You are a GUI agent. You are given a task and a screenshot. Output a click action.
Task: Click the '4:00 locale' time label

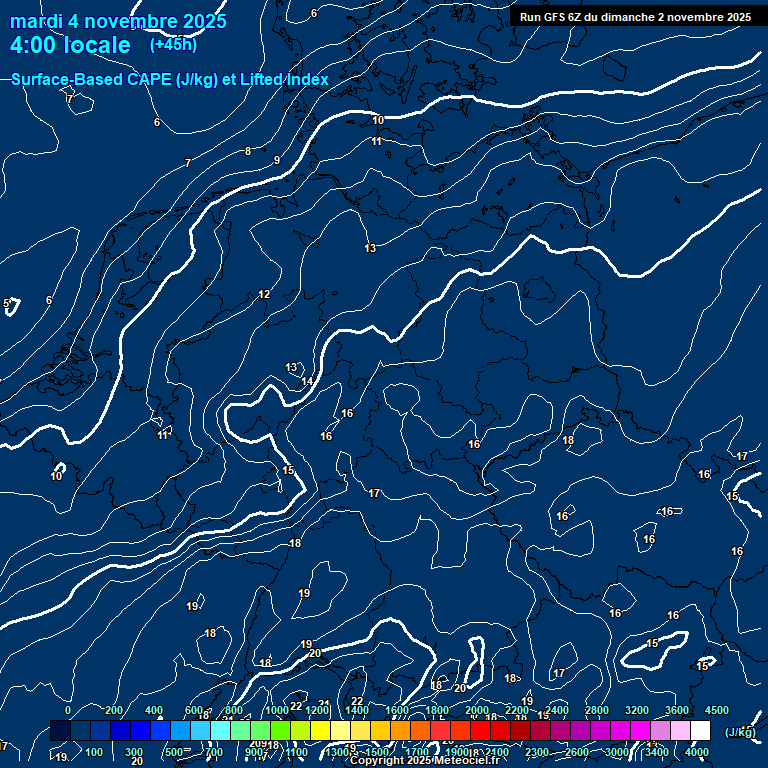coord(70,45)
